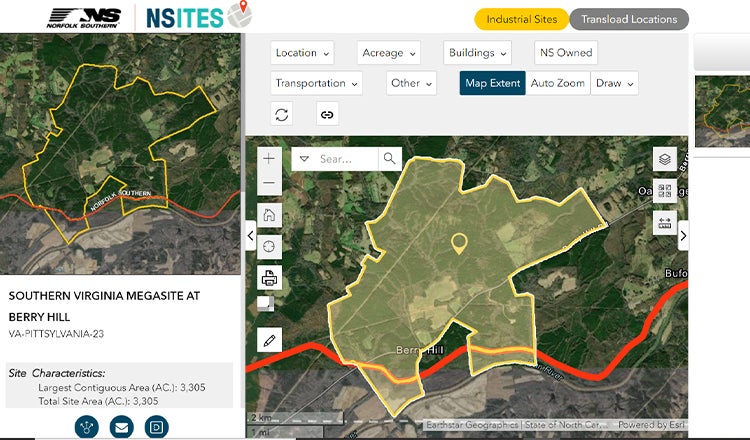Open the site aerial image preview

120,154
